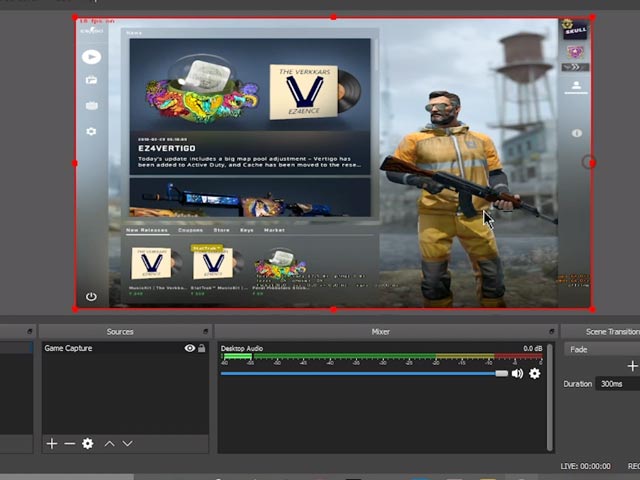This screenshot has height=480, width=640.
Task: Click CS:GO Play button in preview sidebar
Action: point(91,57)
